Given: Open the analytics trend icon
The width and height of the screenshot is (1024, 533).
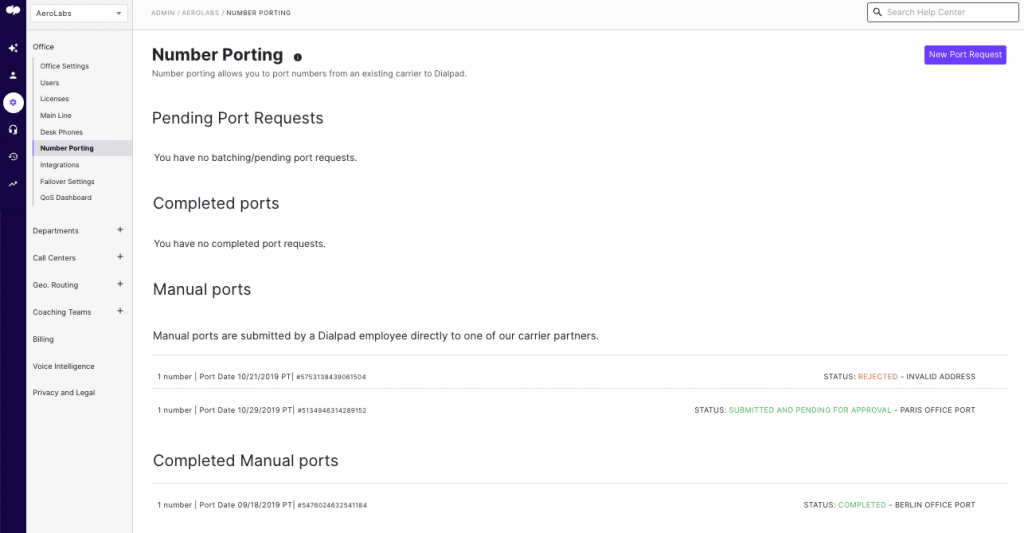Looking at the screenshot, I should tap(13, 183).
